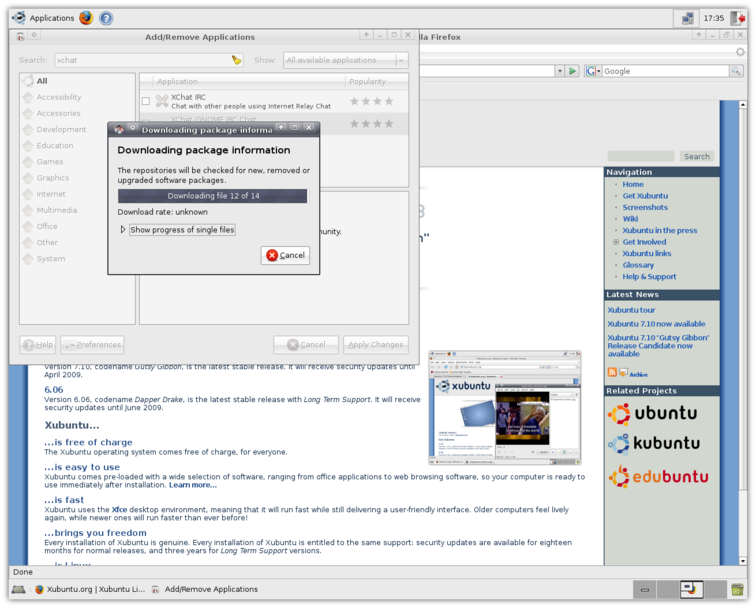Open the Get Xubuntu link
756x608 pixels.
pos(645,196)
